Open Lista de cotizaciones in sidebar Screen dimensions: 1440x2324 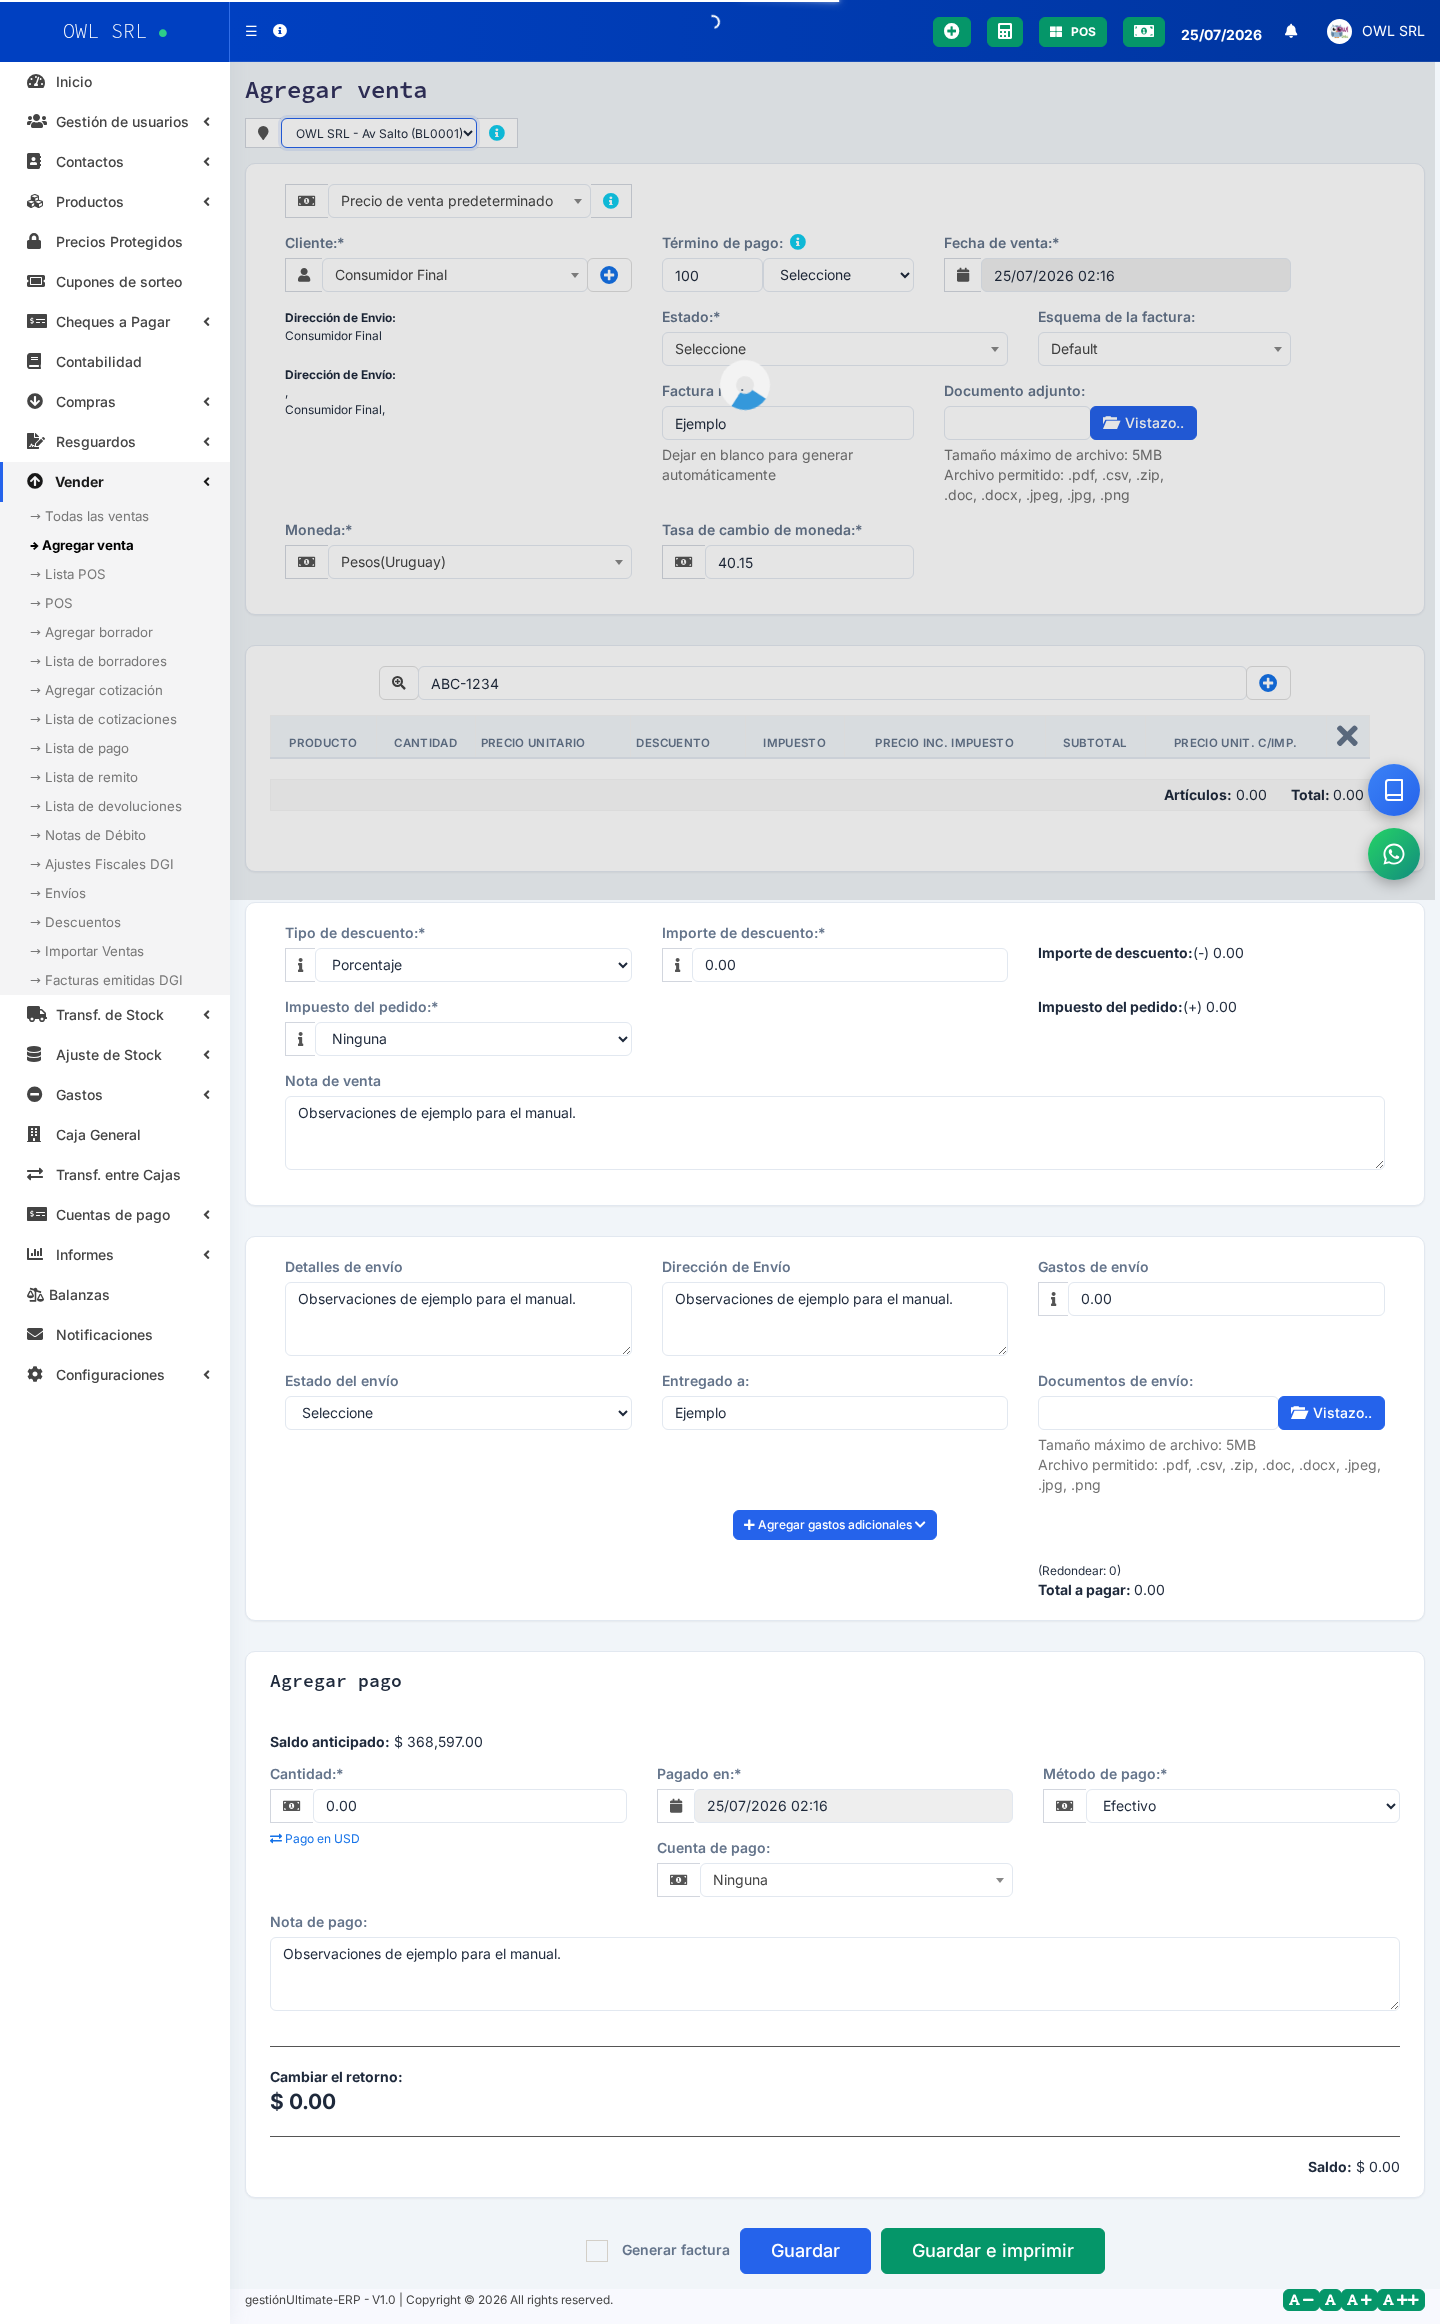tap(110, 719)
